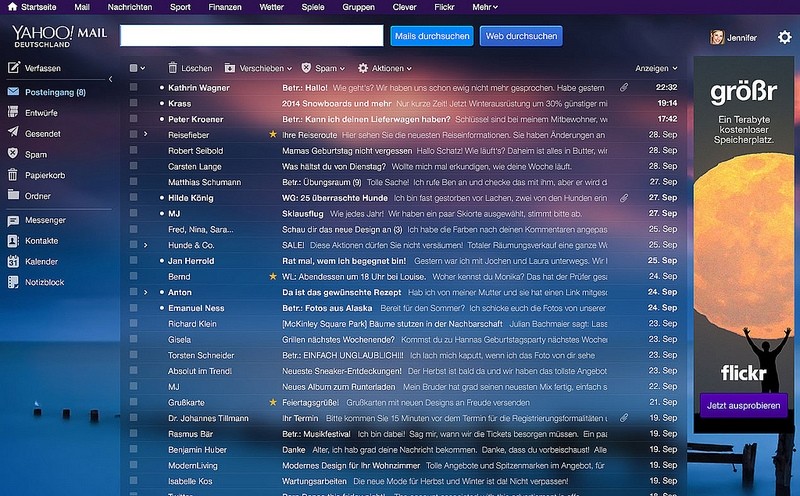This screenshot has height=496, width=800.
Task: Expand the Anton conversation arrow
Action: tap(145, 292)
